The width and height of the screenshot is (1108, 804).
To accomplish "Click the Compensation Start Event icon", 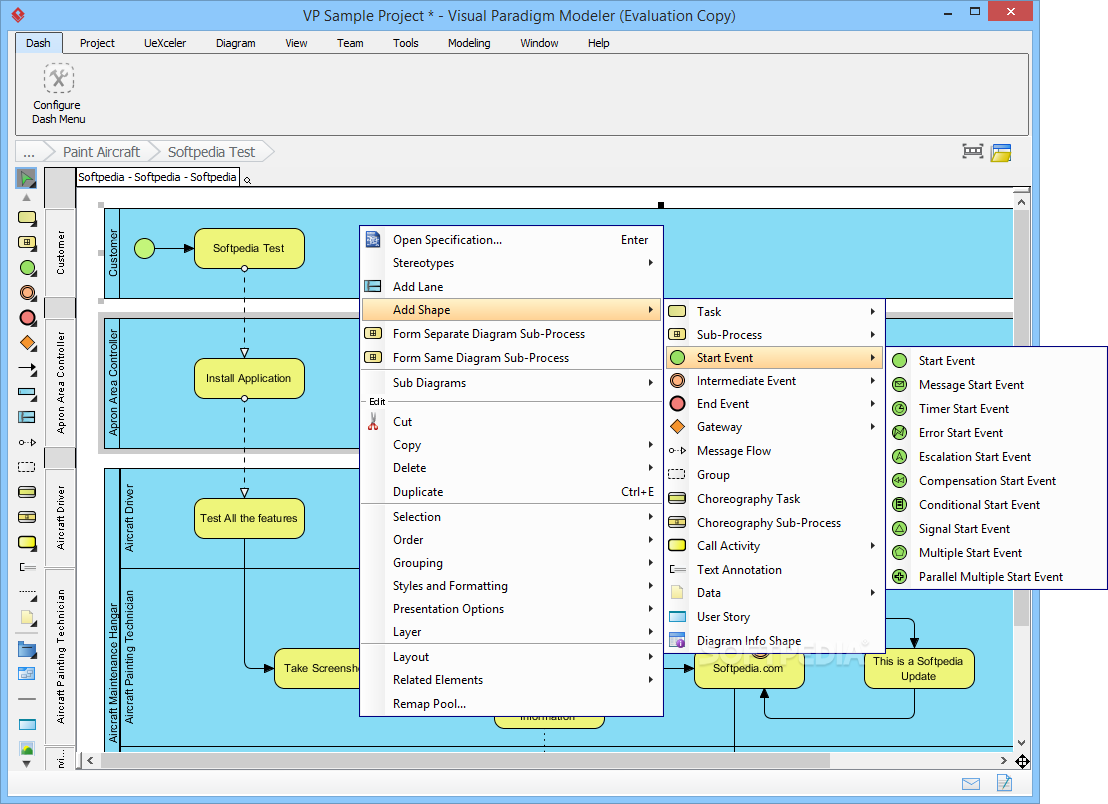I will click(x=900, y=481).
